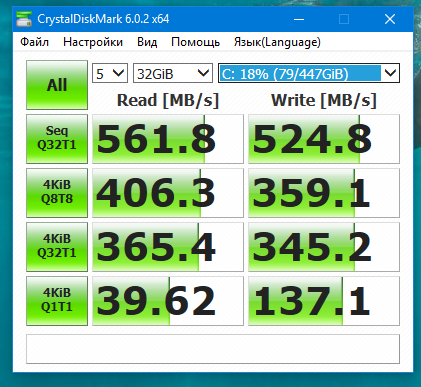Image resolution: width=421 pixels, height=387 pixels.
Task: Open the Вид menu
Action: click(x=147, y=42)
